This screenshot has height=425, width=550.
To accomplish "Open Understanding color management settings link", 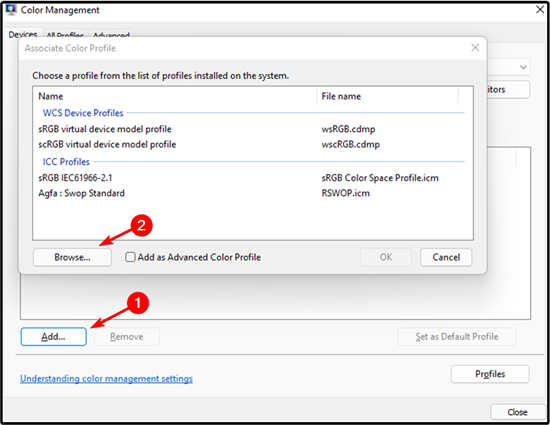I will tap(106, 379).
